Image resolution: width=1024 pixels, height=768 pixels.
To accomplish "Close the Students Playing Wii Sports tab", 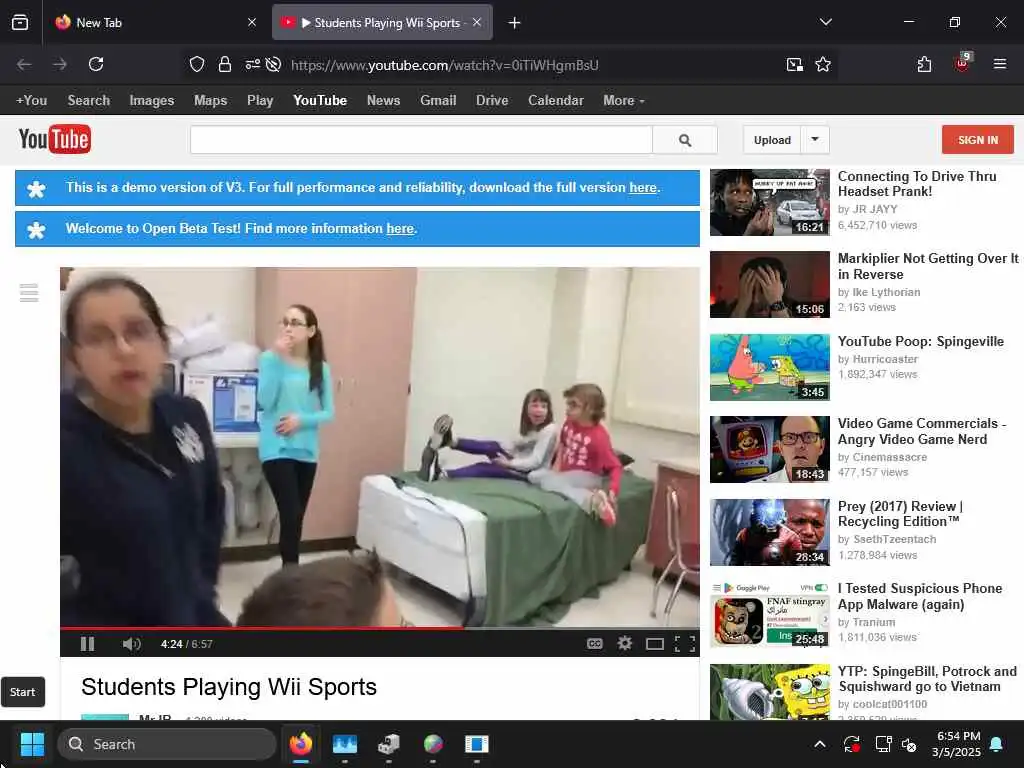I will coord(477,22).
